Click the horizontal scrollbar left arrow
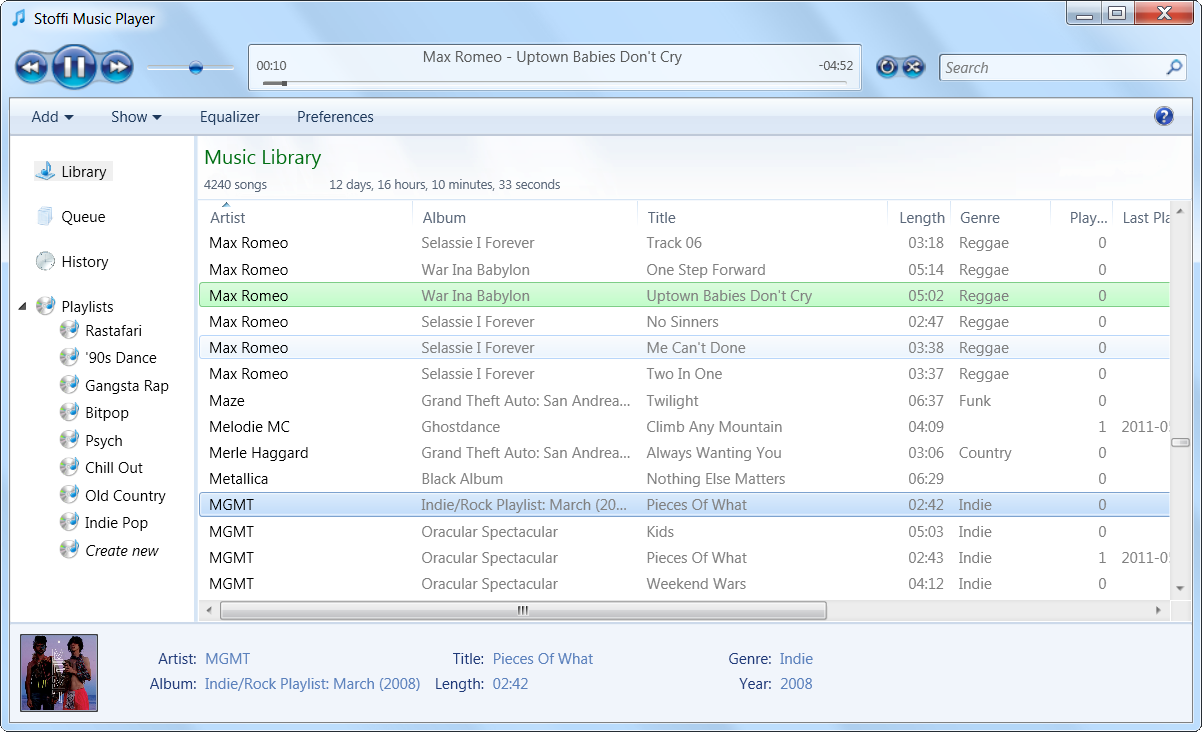1202x732 pixels. (x=209, y=610)
